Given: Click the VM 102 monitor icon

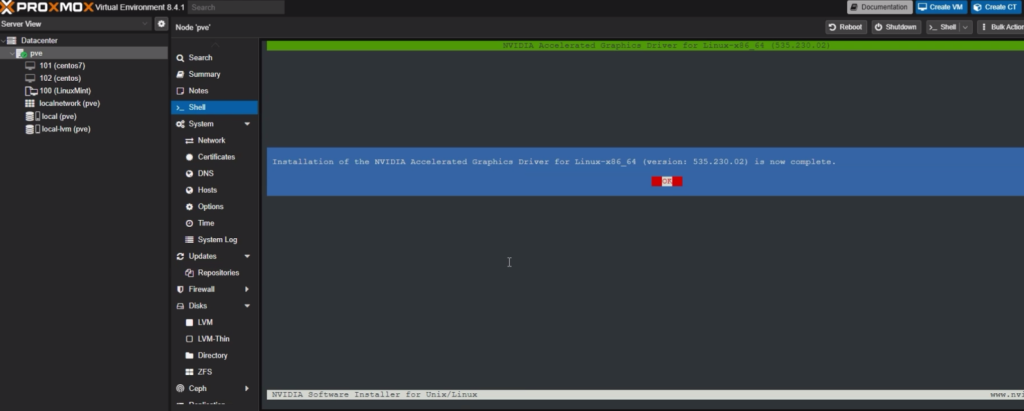Looking at the screenshot, I should (30, 78).
